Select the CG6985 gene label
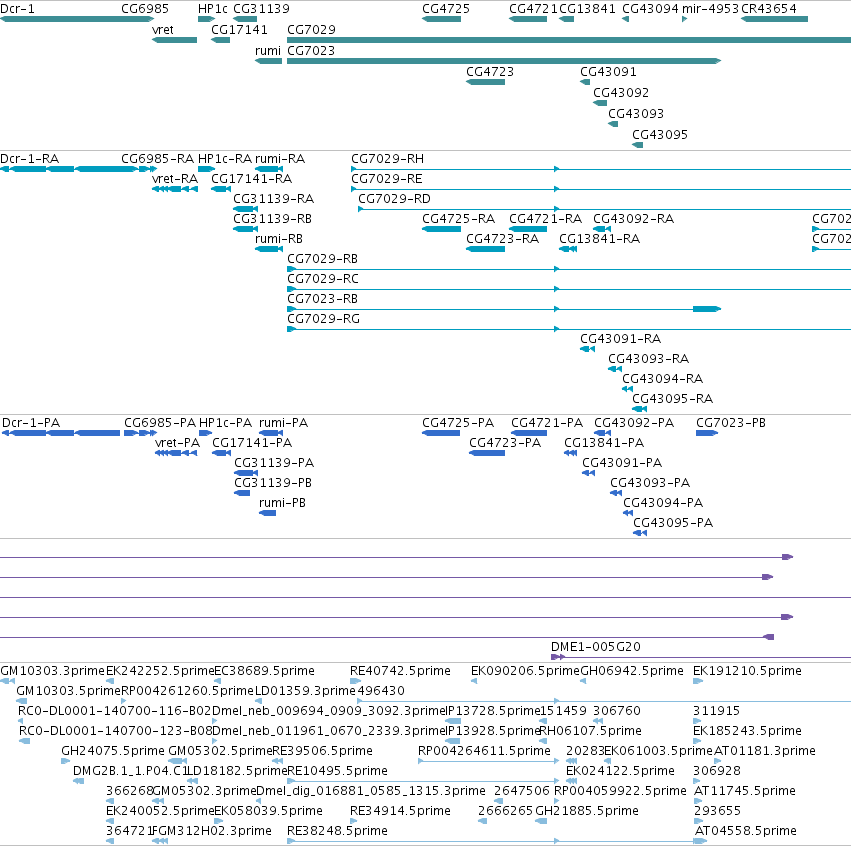 click(145, 9)
